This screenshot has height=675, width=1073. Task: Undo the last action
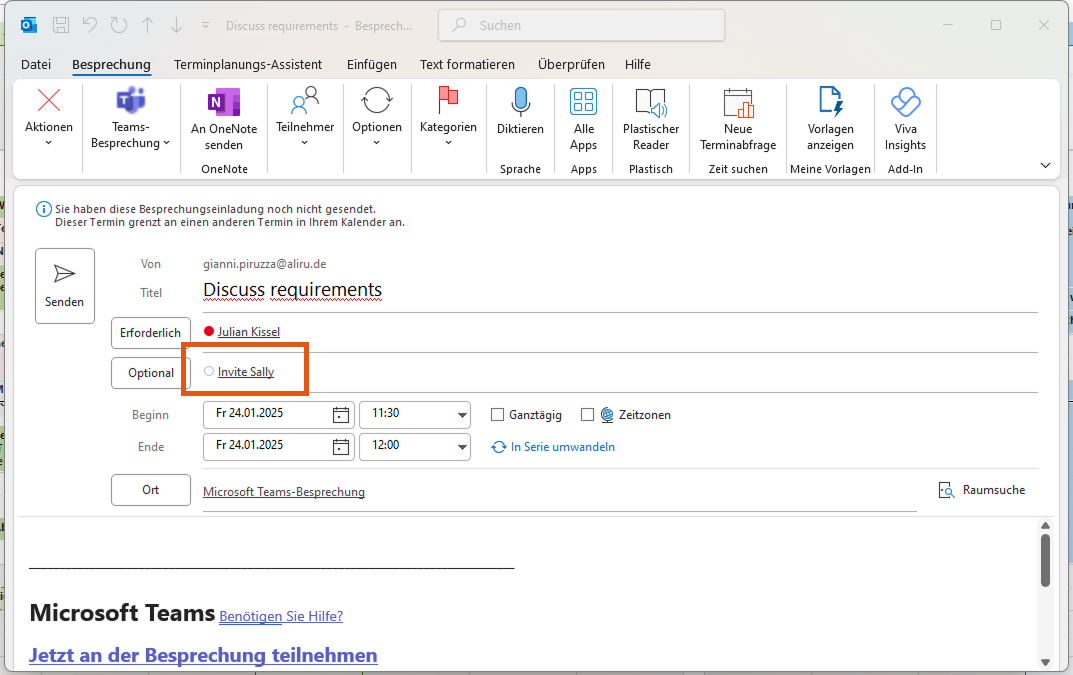[90, 25]
